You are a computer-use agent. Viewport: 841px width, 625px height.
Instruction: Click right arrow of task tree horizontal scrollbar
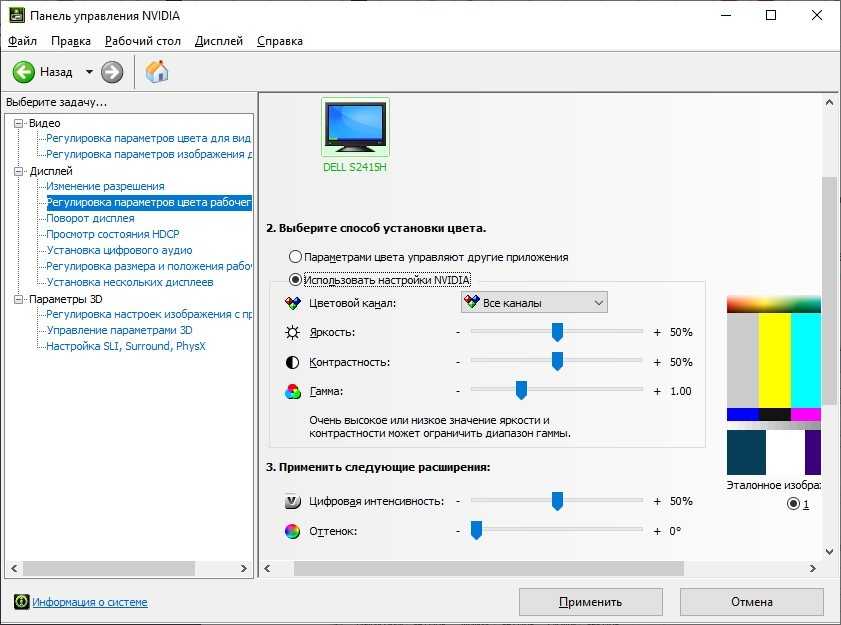[244, 568]
